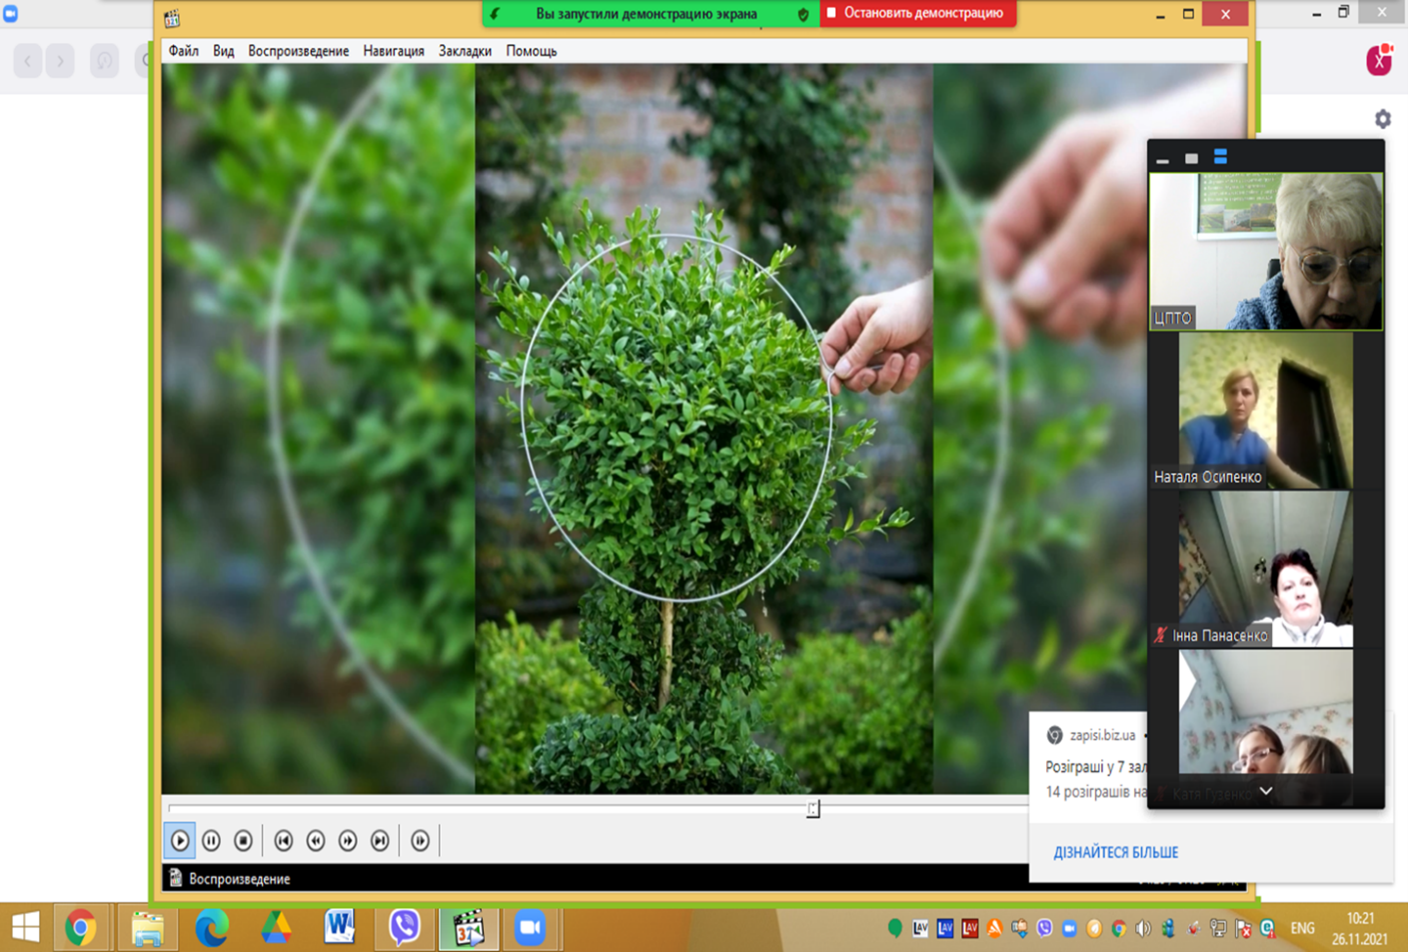This screenshot has width=1408, height=952.
Task: Stop sharing via Остановить демонстрацию button
Action: (917, 13)
